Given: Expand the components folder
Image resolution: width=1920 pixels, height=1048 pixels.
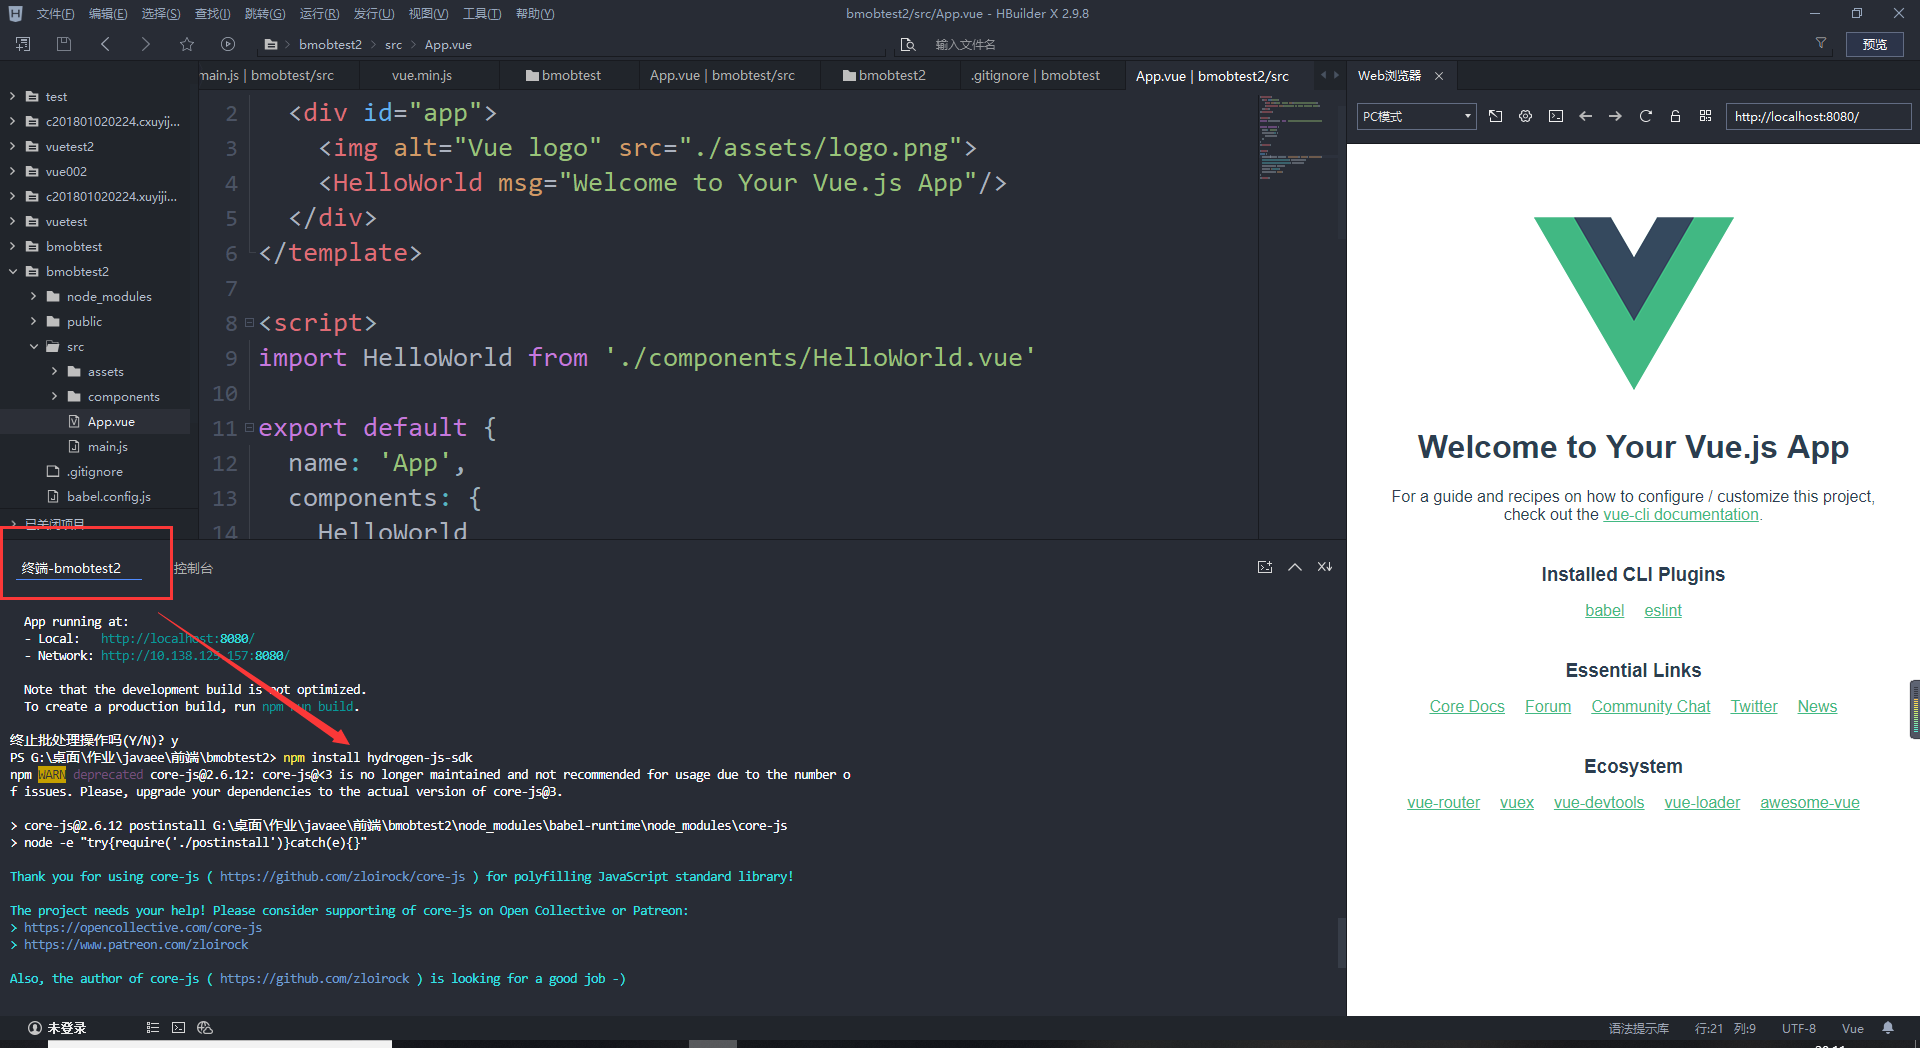Looking at the screenshot, I should 54,397.
